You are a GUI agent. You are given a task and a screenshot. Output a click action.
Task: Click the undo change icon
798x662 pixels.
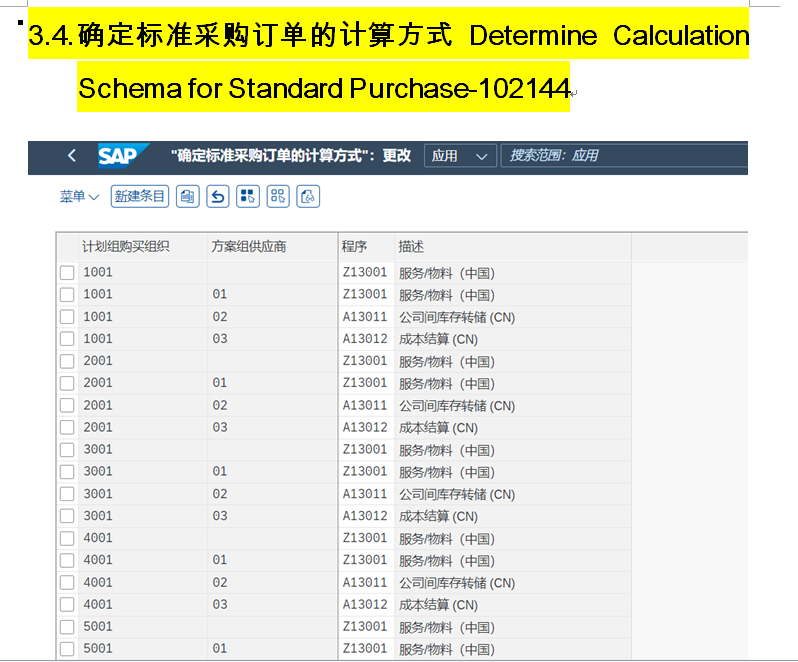point(218,196)
